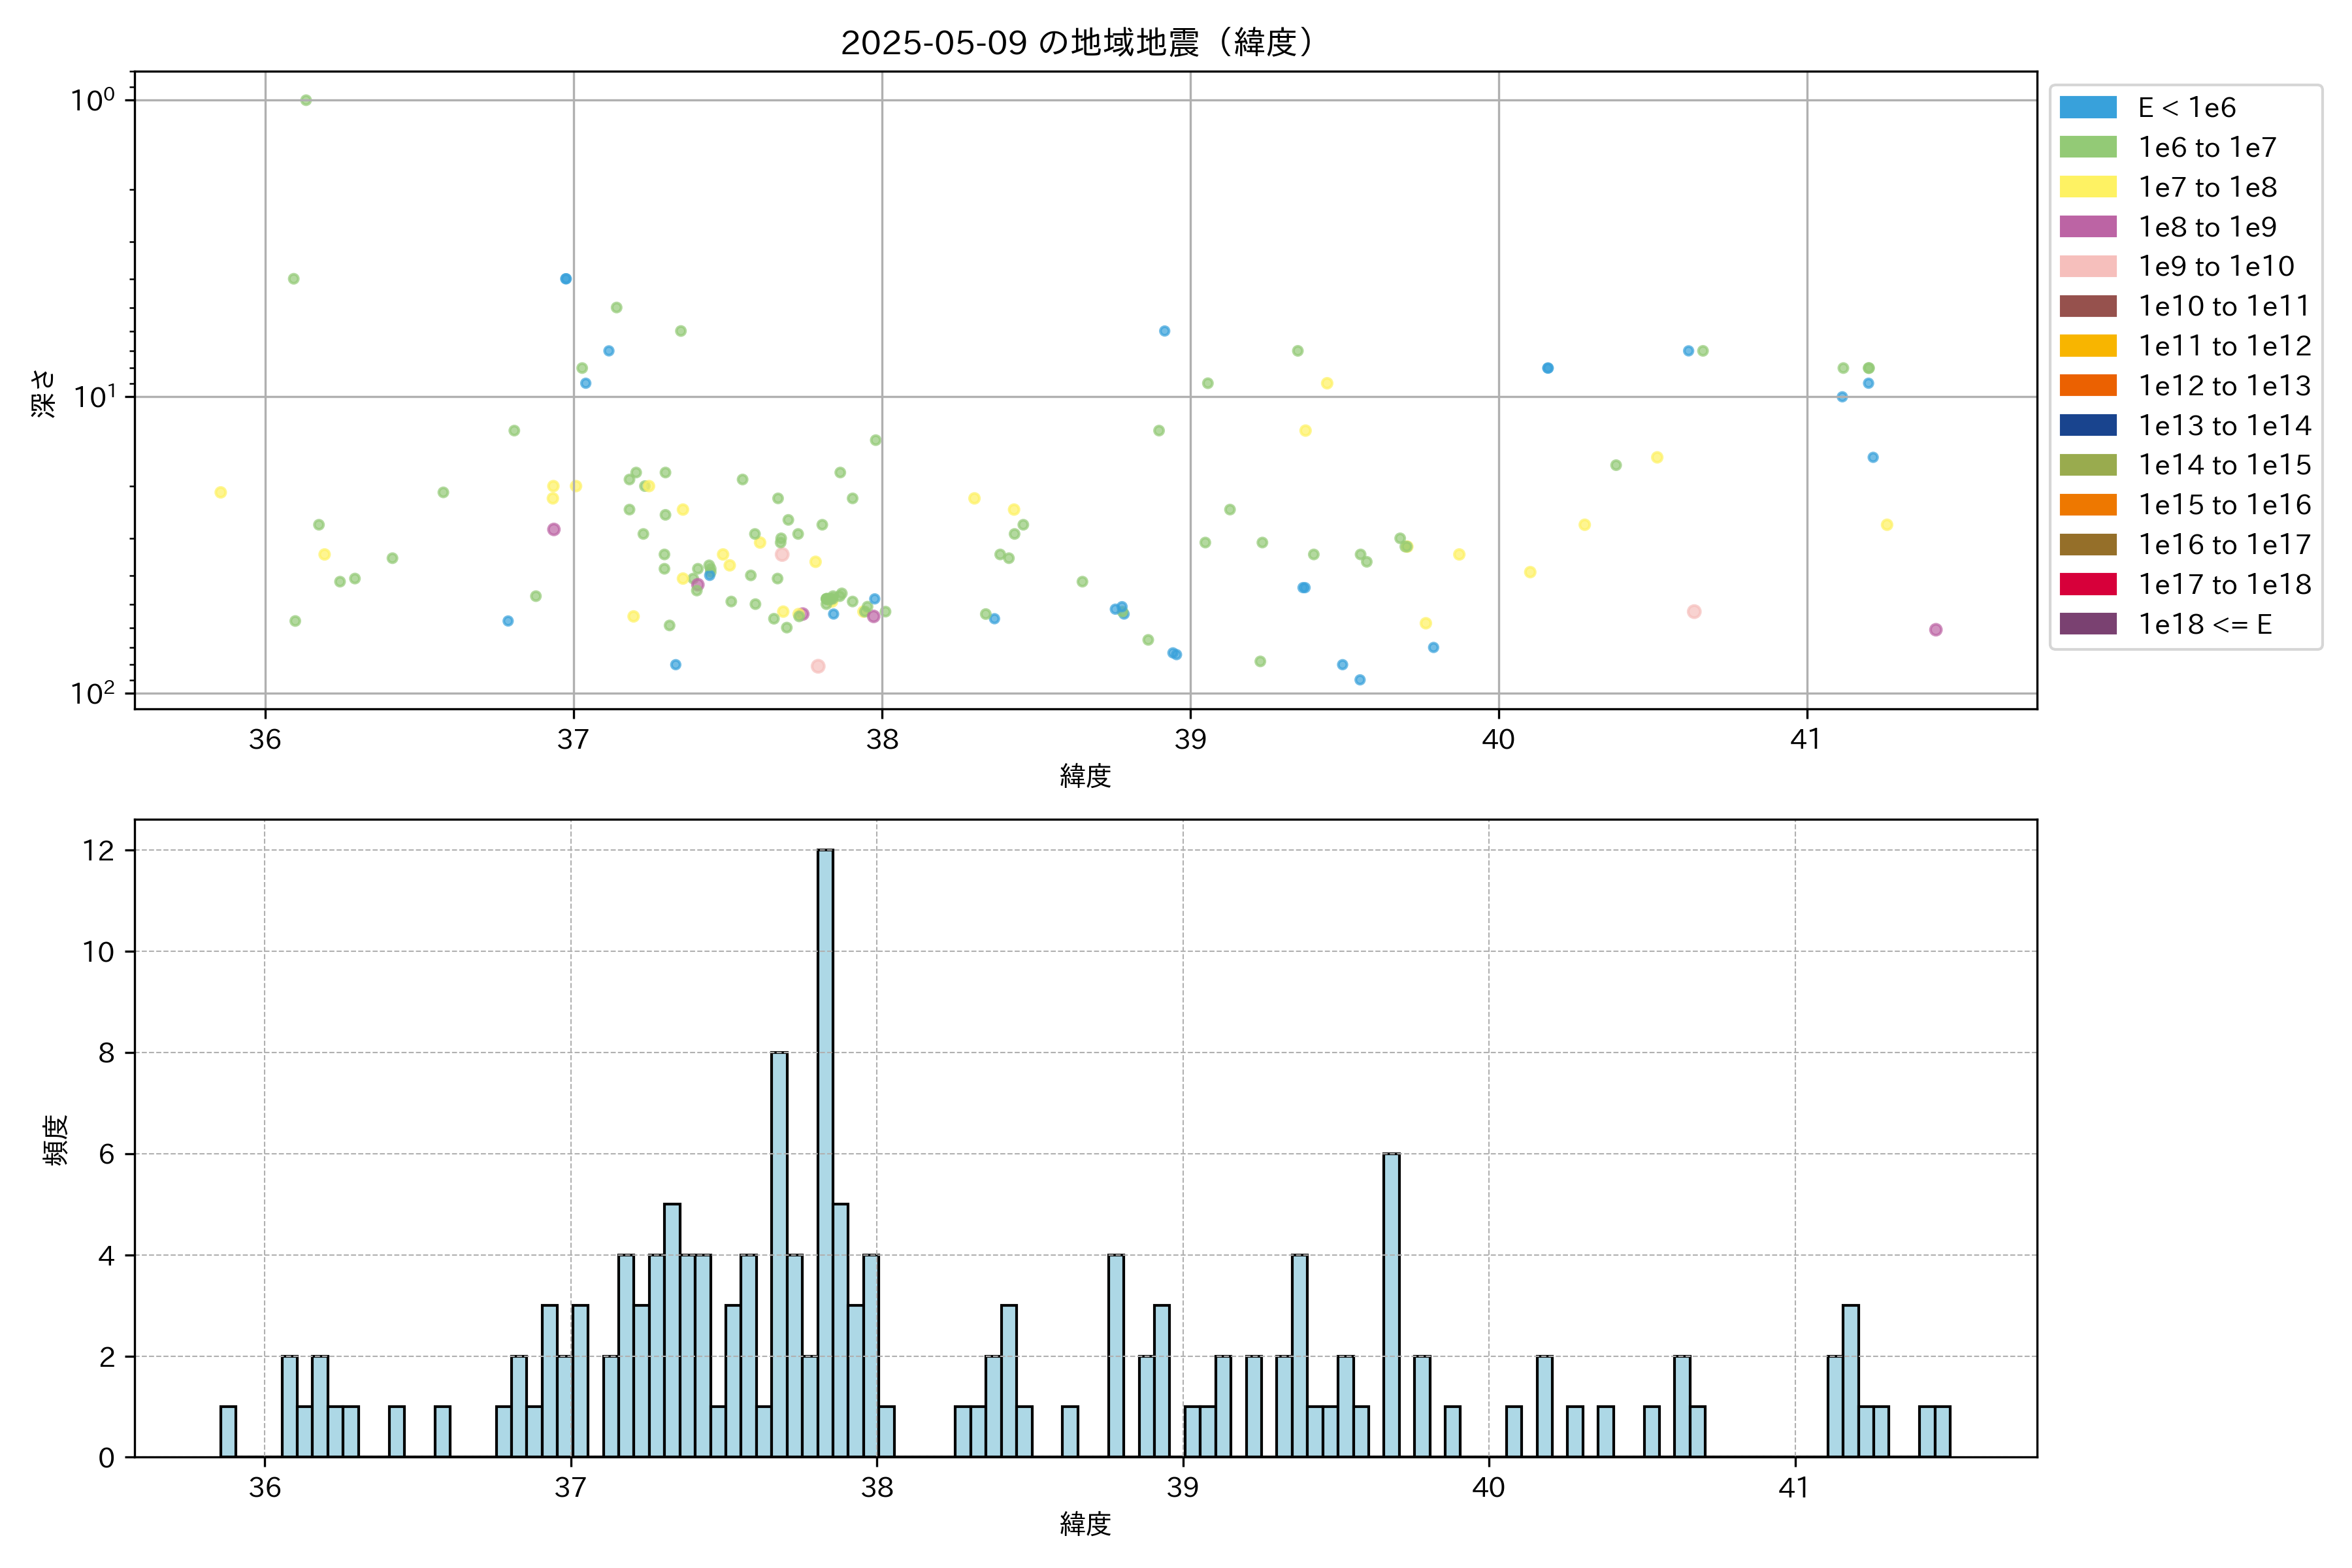Click the purple point right of latitude 41
2352x1568 pixels.
(1935, 629)
